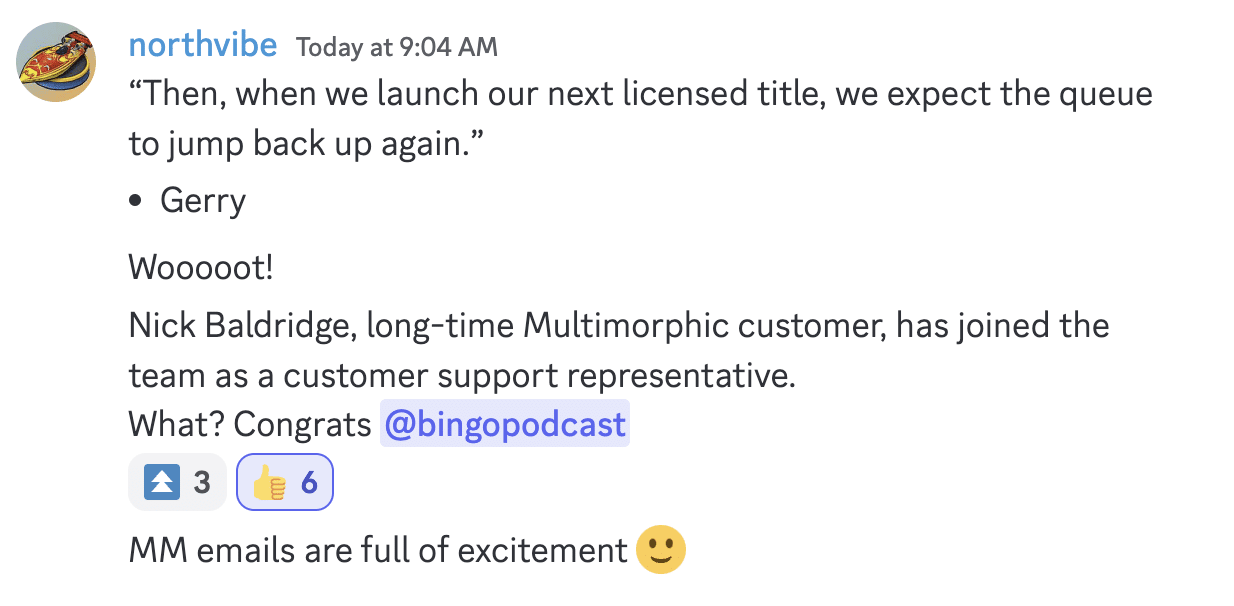Toggle the double up-arrow reaction
The height and width of the screenshot is (606, 1234).
click(x=178, y=484)
